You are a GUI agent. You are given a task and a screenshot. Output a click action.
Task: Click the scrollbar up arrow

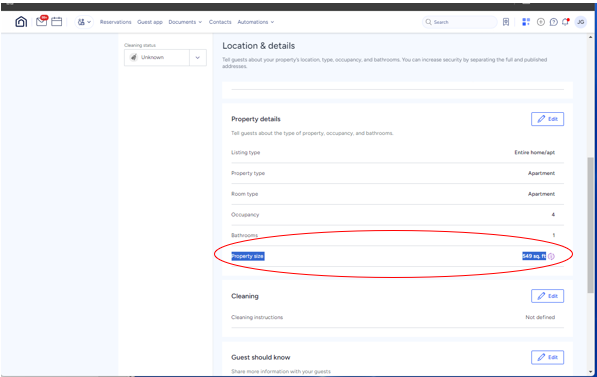click(x=591, y=37)
